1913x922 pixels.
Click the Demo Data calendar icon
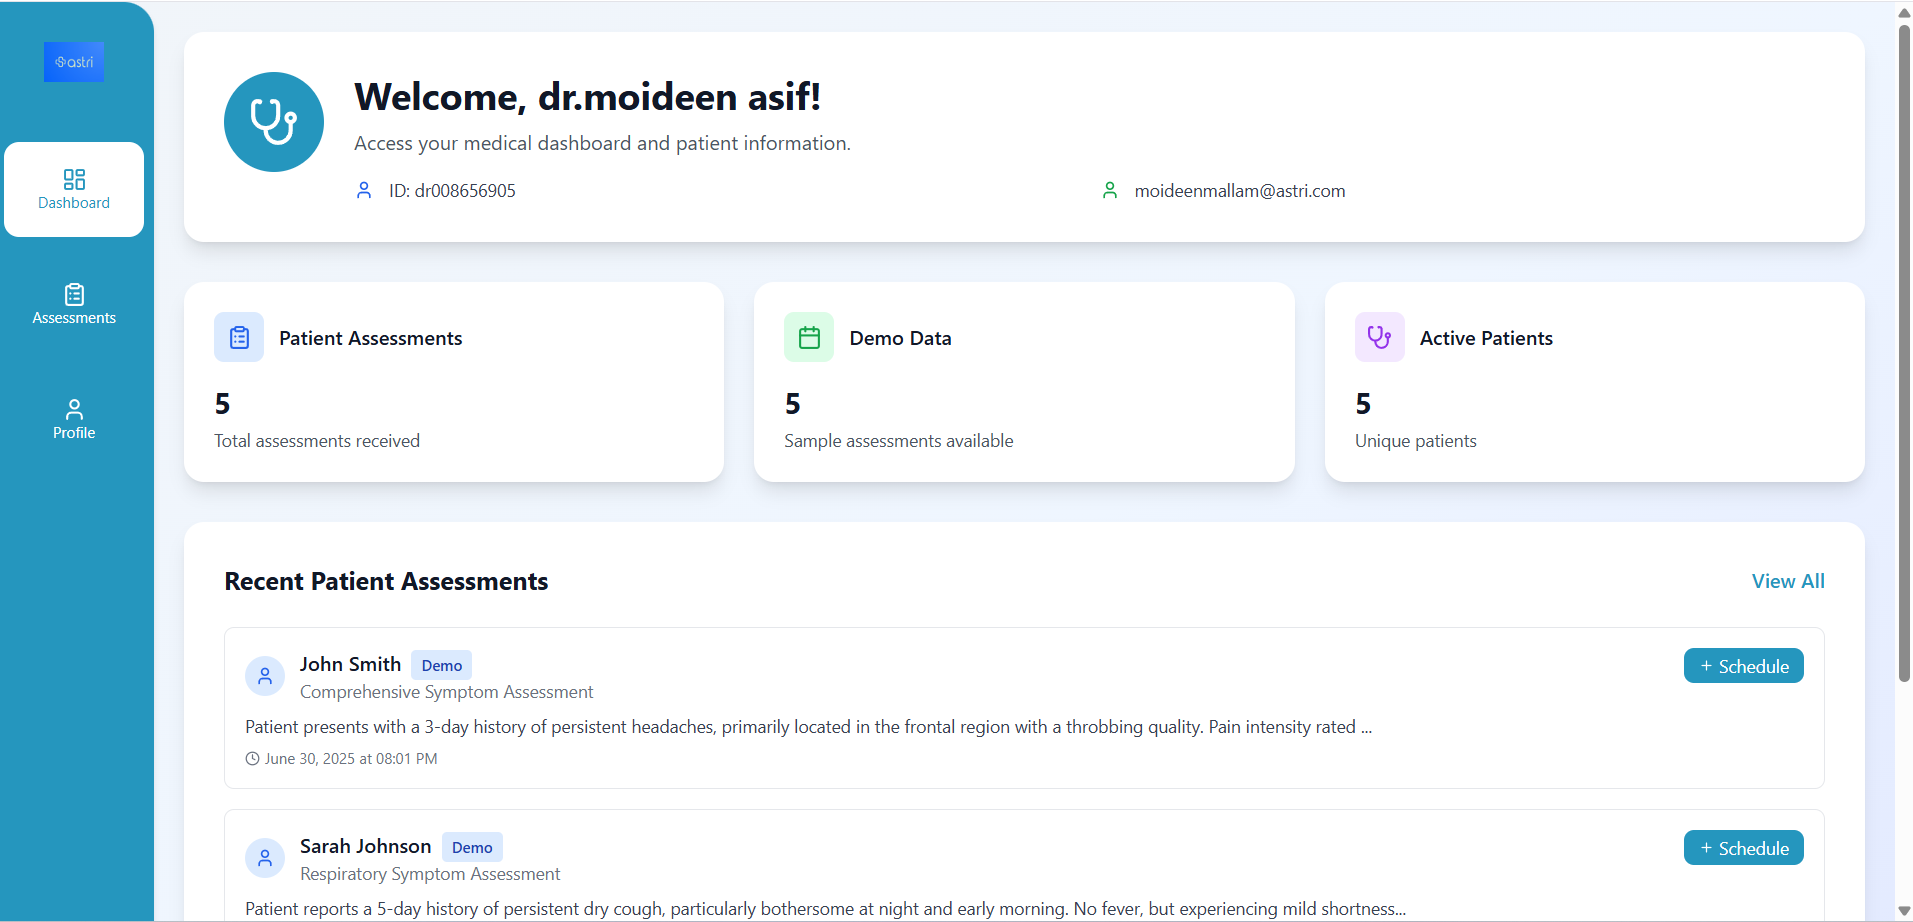coord(809,337)
